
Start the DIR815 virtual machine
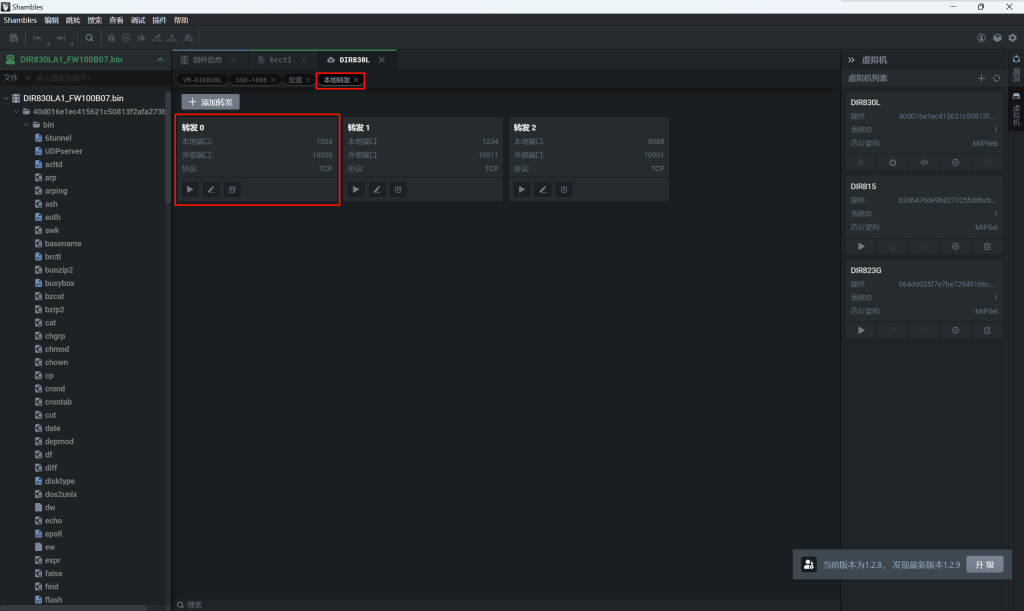coord(861,246)
